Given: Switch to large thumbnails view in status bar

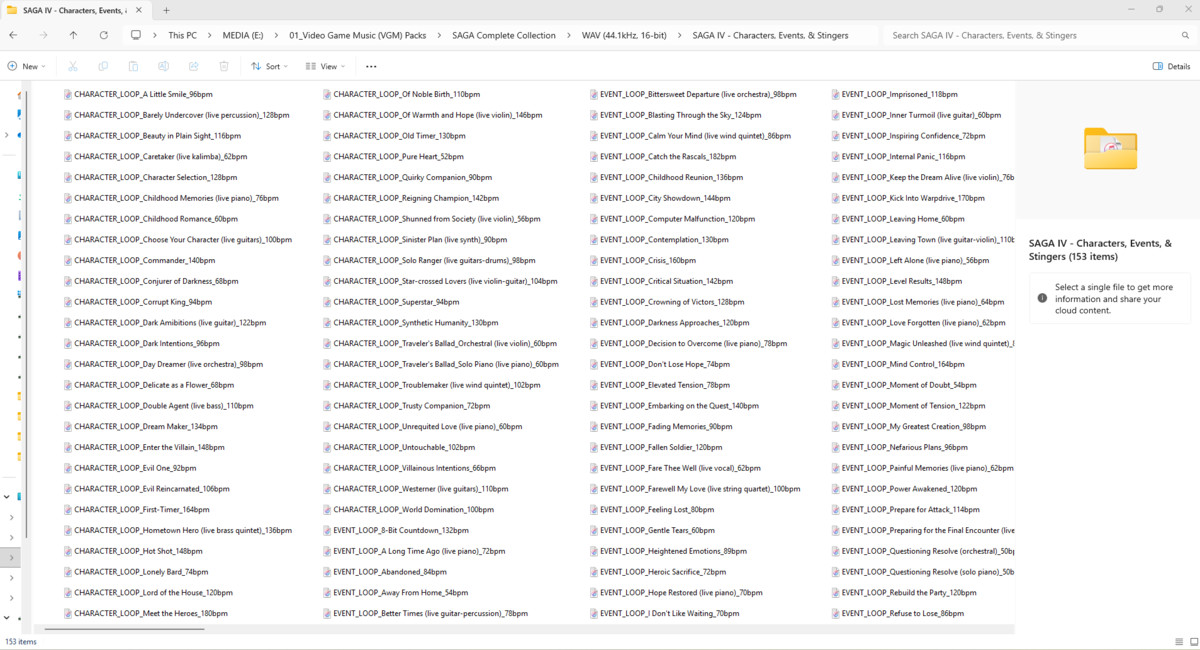Looking at the screenshot, I should pos(1194,642).
